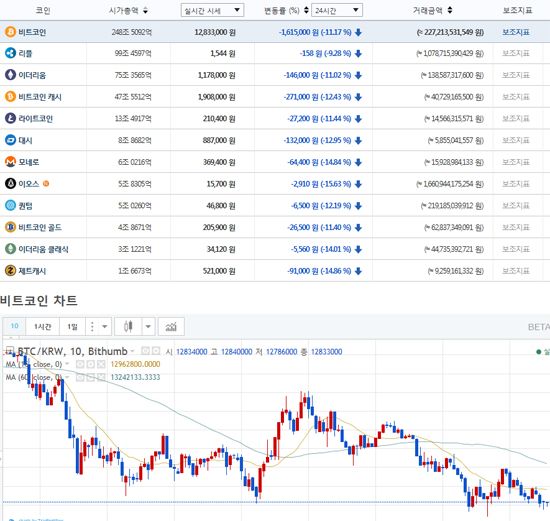
Task: Click the EOS coin icon in 이오스 row
Action: [10, 183]
